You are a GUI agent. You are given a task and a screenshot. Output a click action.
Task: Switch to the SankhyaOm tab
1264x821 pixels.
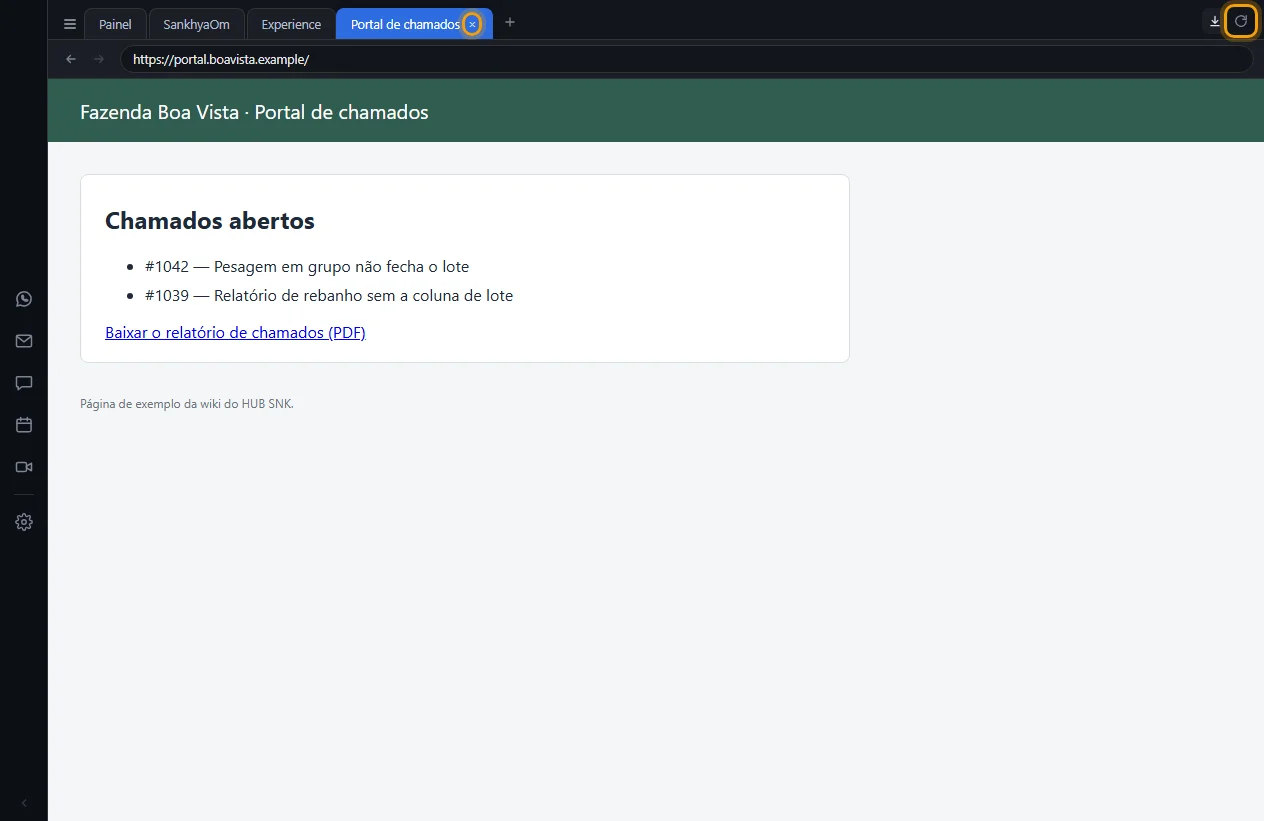click(196, 24)
